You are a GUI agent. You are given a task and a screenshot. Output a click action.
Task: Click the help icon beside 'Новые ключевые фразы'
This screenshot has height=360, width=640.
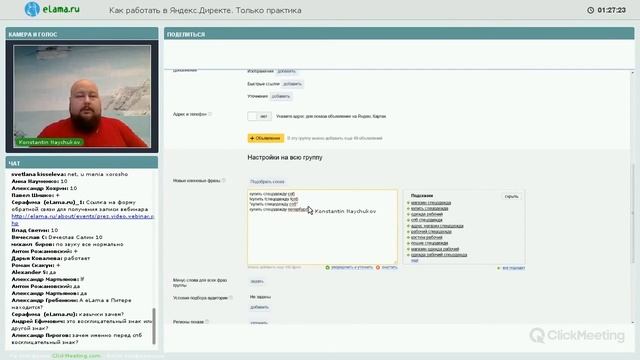point(224,180)
